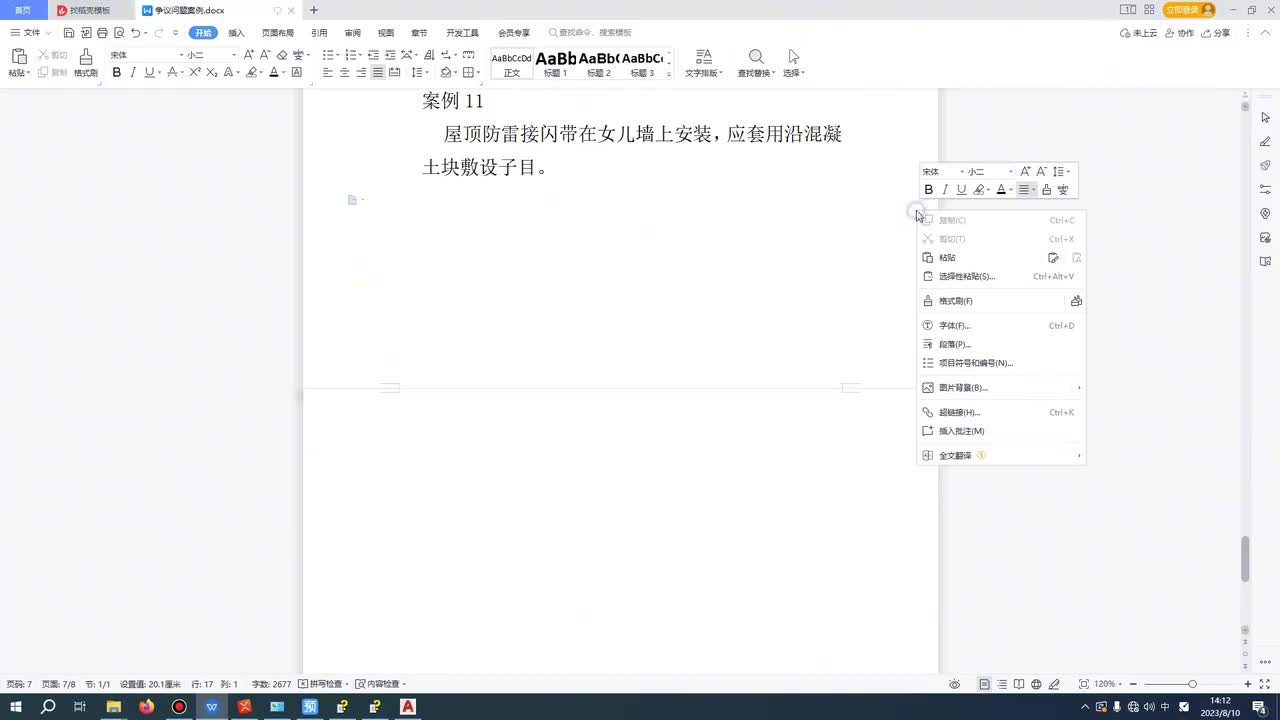Clear formatting with the eraser icon
The height and width of the screenshot is (720, 1280).
click(282, 55)
